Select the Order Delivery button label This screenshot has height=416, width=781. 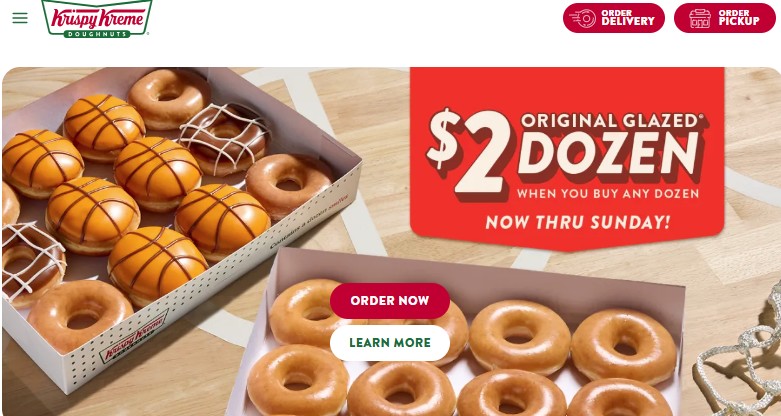(x=628, y=18)
